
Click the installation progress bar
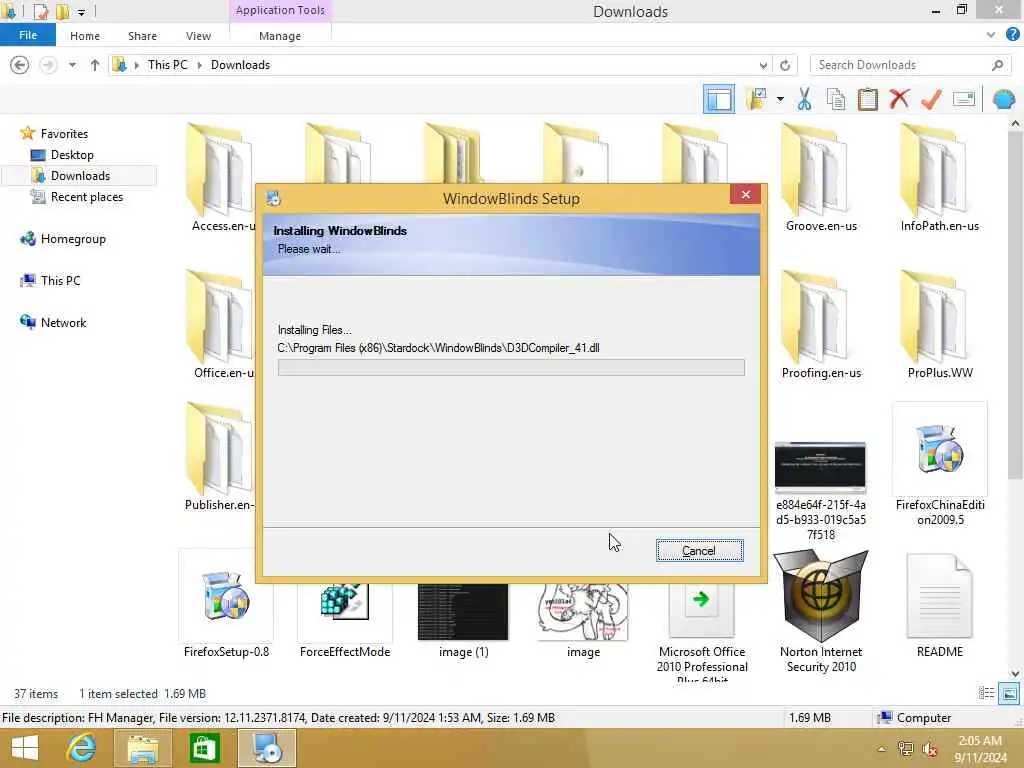click(x=511, y=367)
